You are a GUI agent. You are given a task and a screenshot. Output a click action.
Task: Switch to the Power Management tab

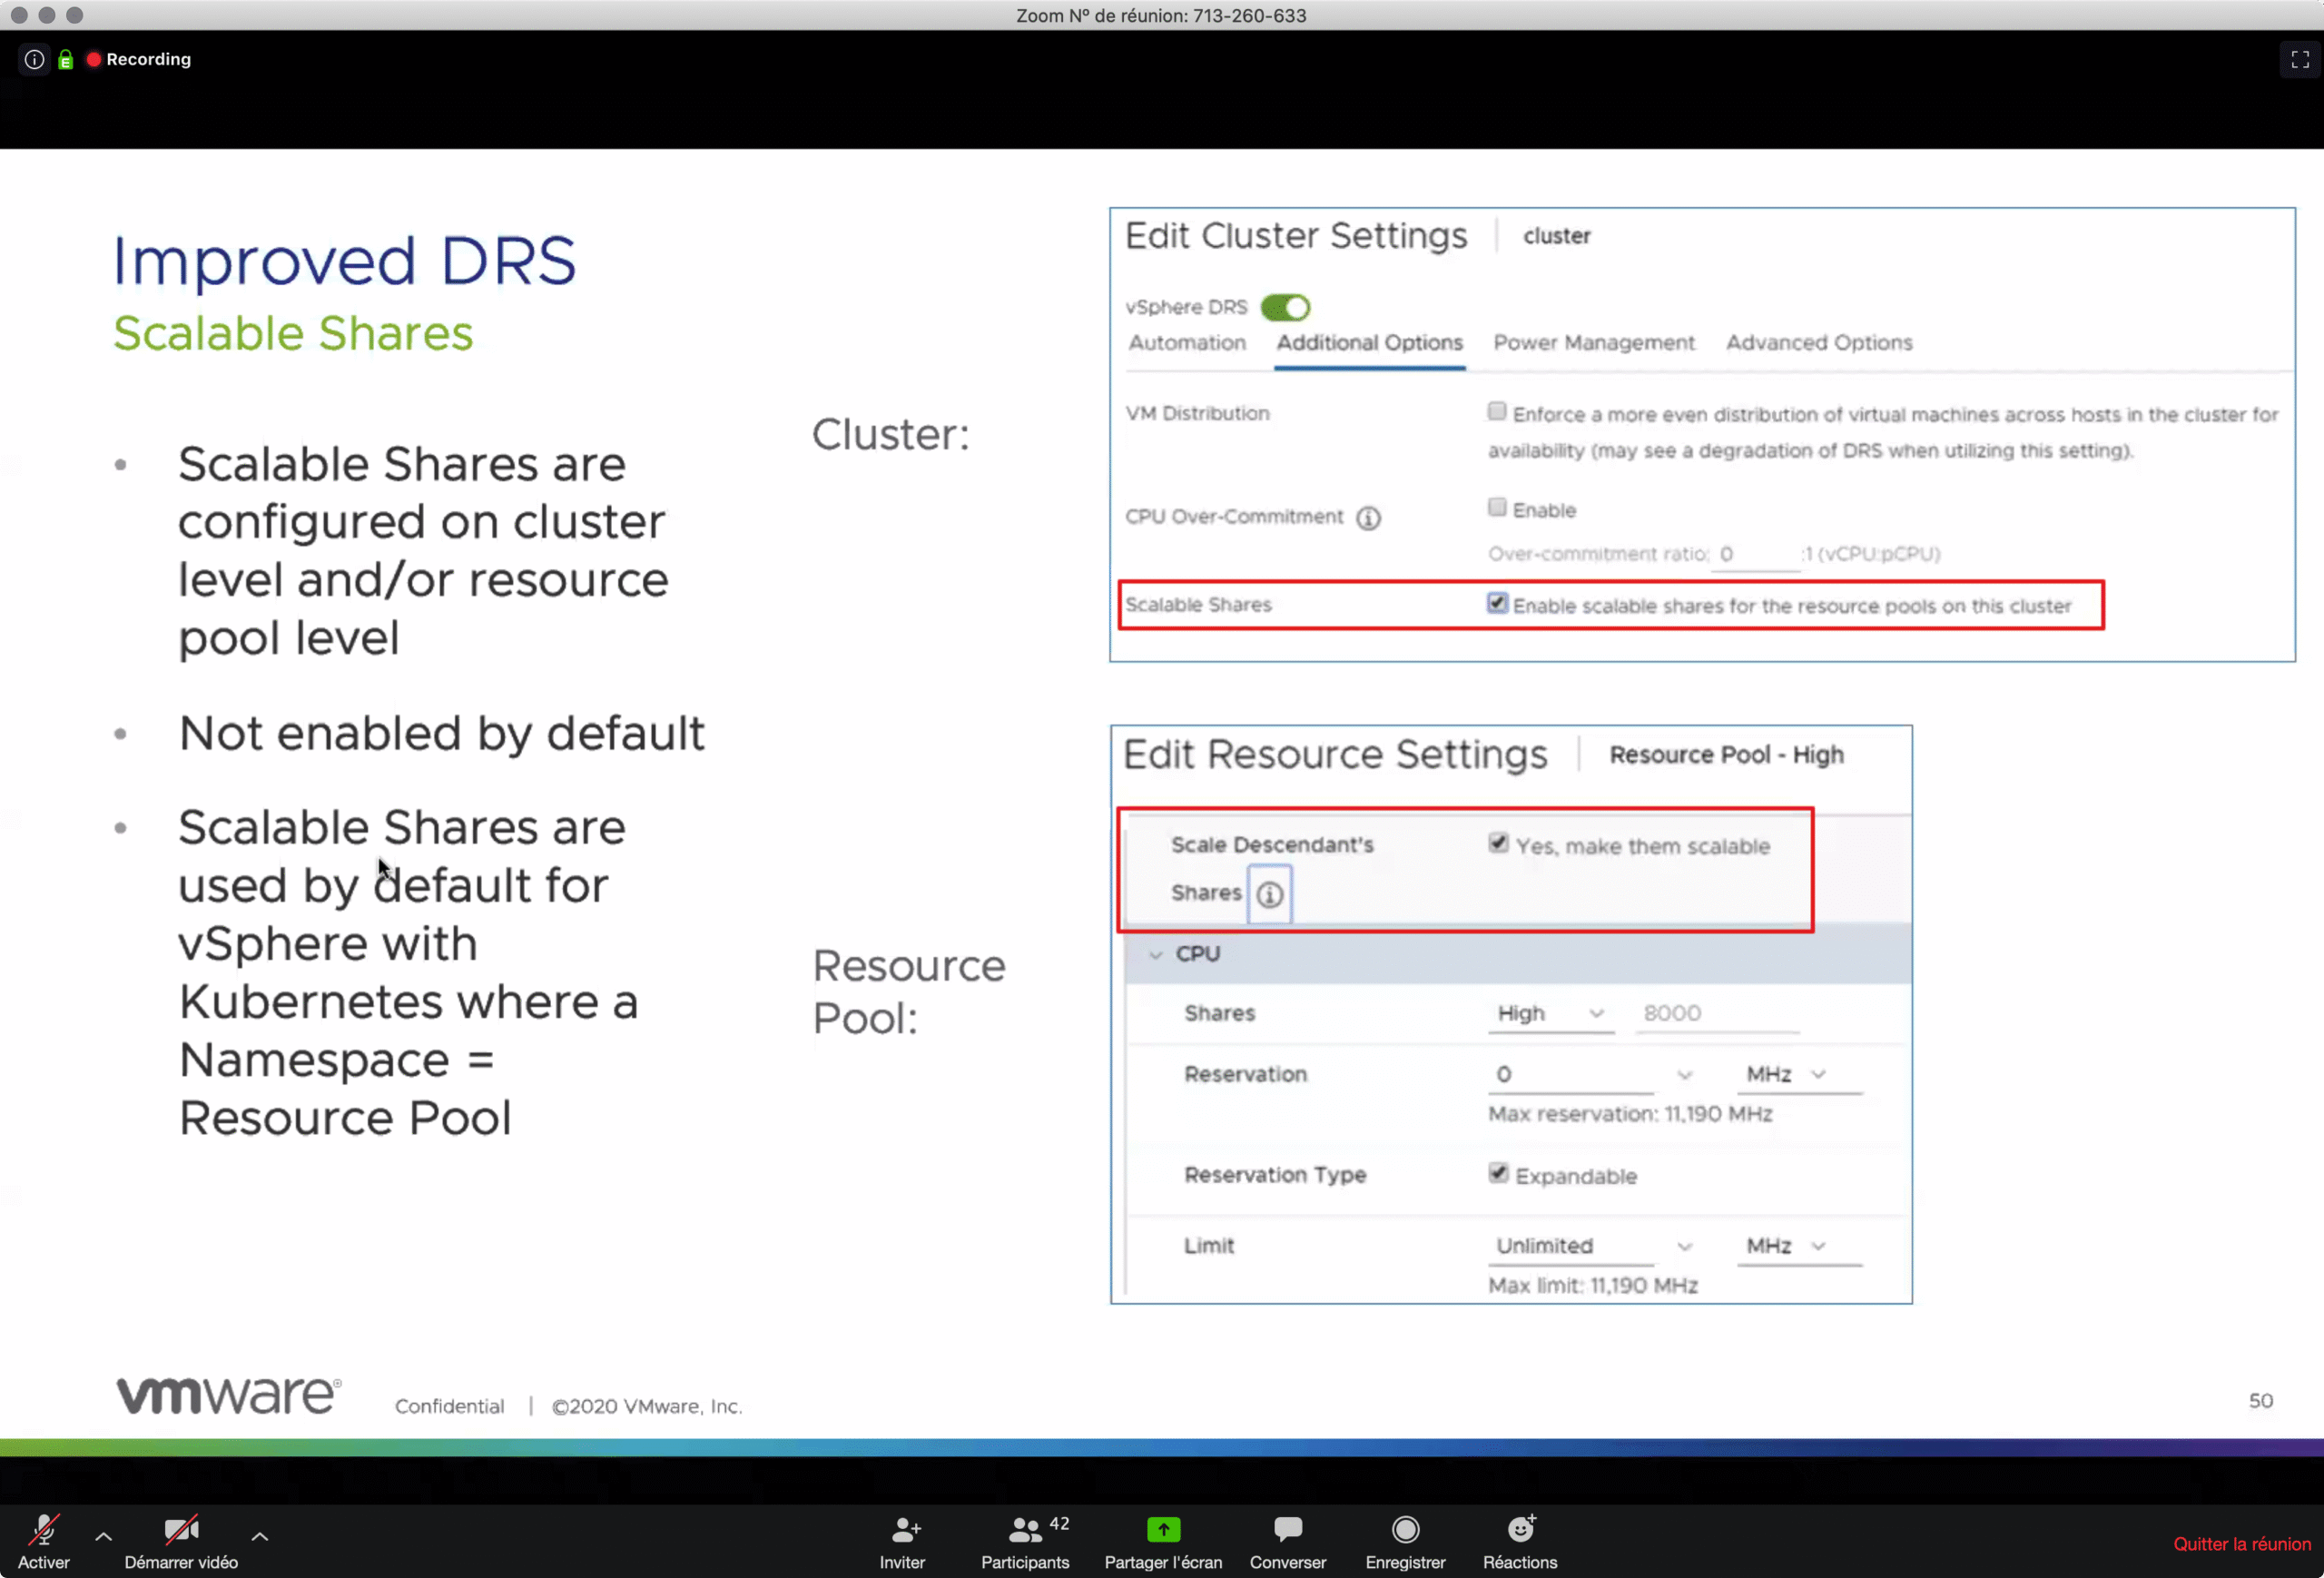1593,343
